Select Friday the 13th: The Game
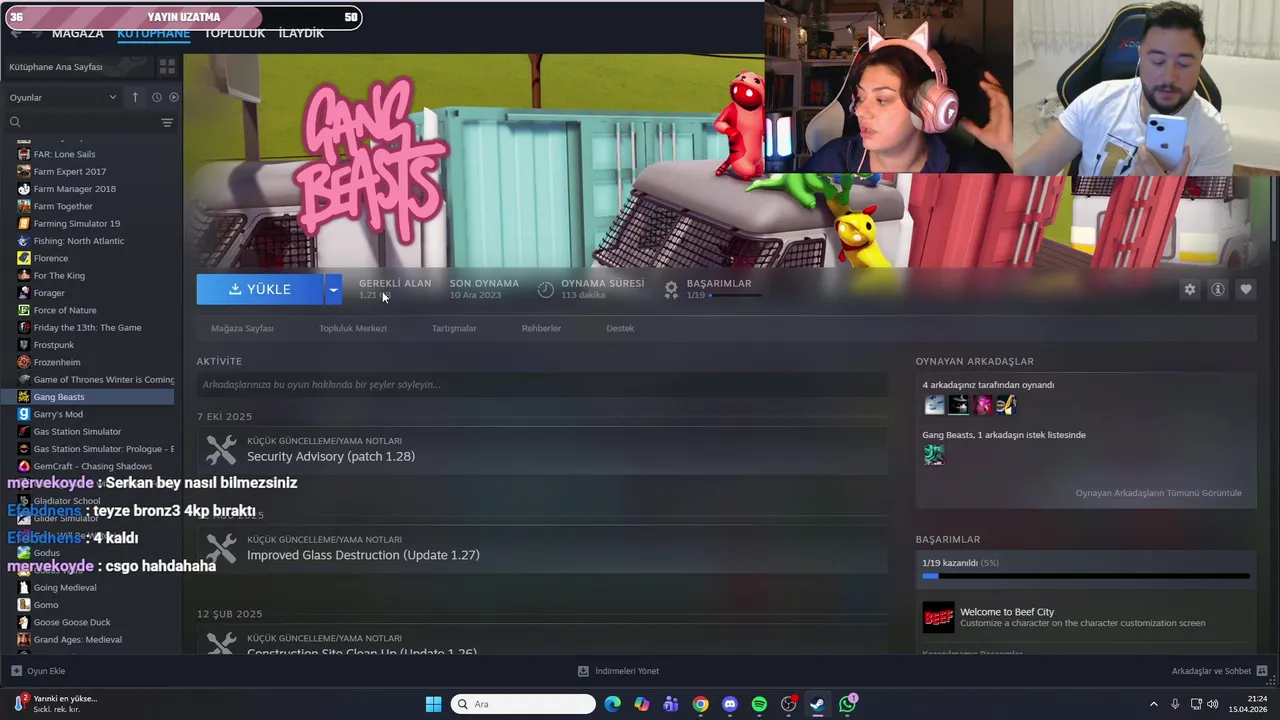Image resolution: width=1280 pixels, height=720 pixels. pos(90,327)
